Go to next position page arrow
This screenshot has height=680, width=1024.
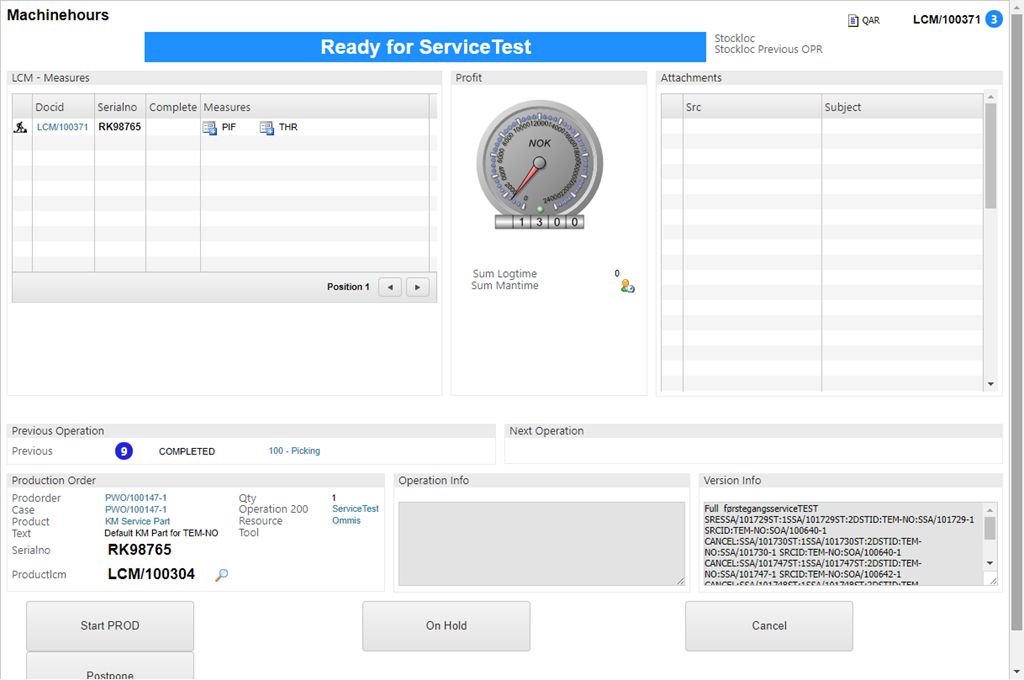pos(418,287)
